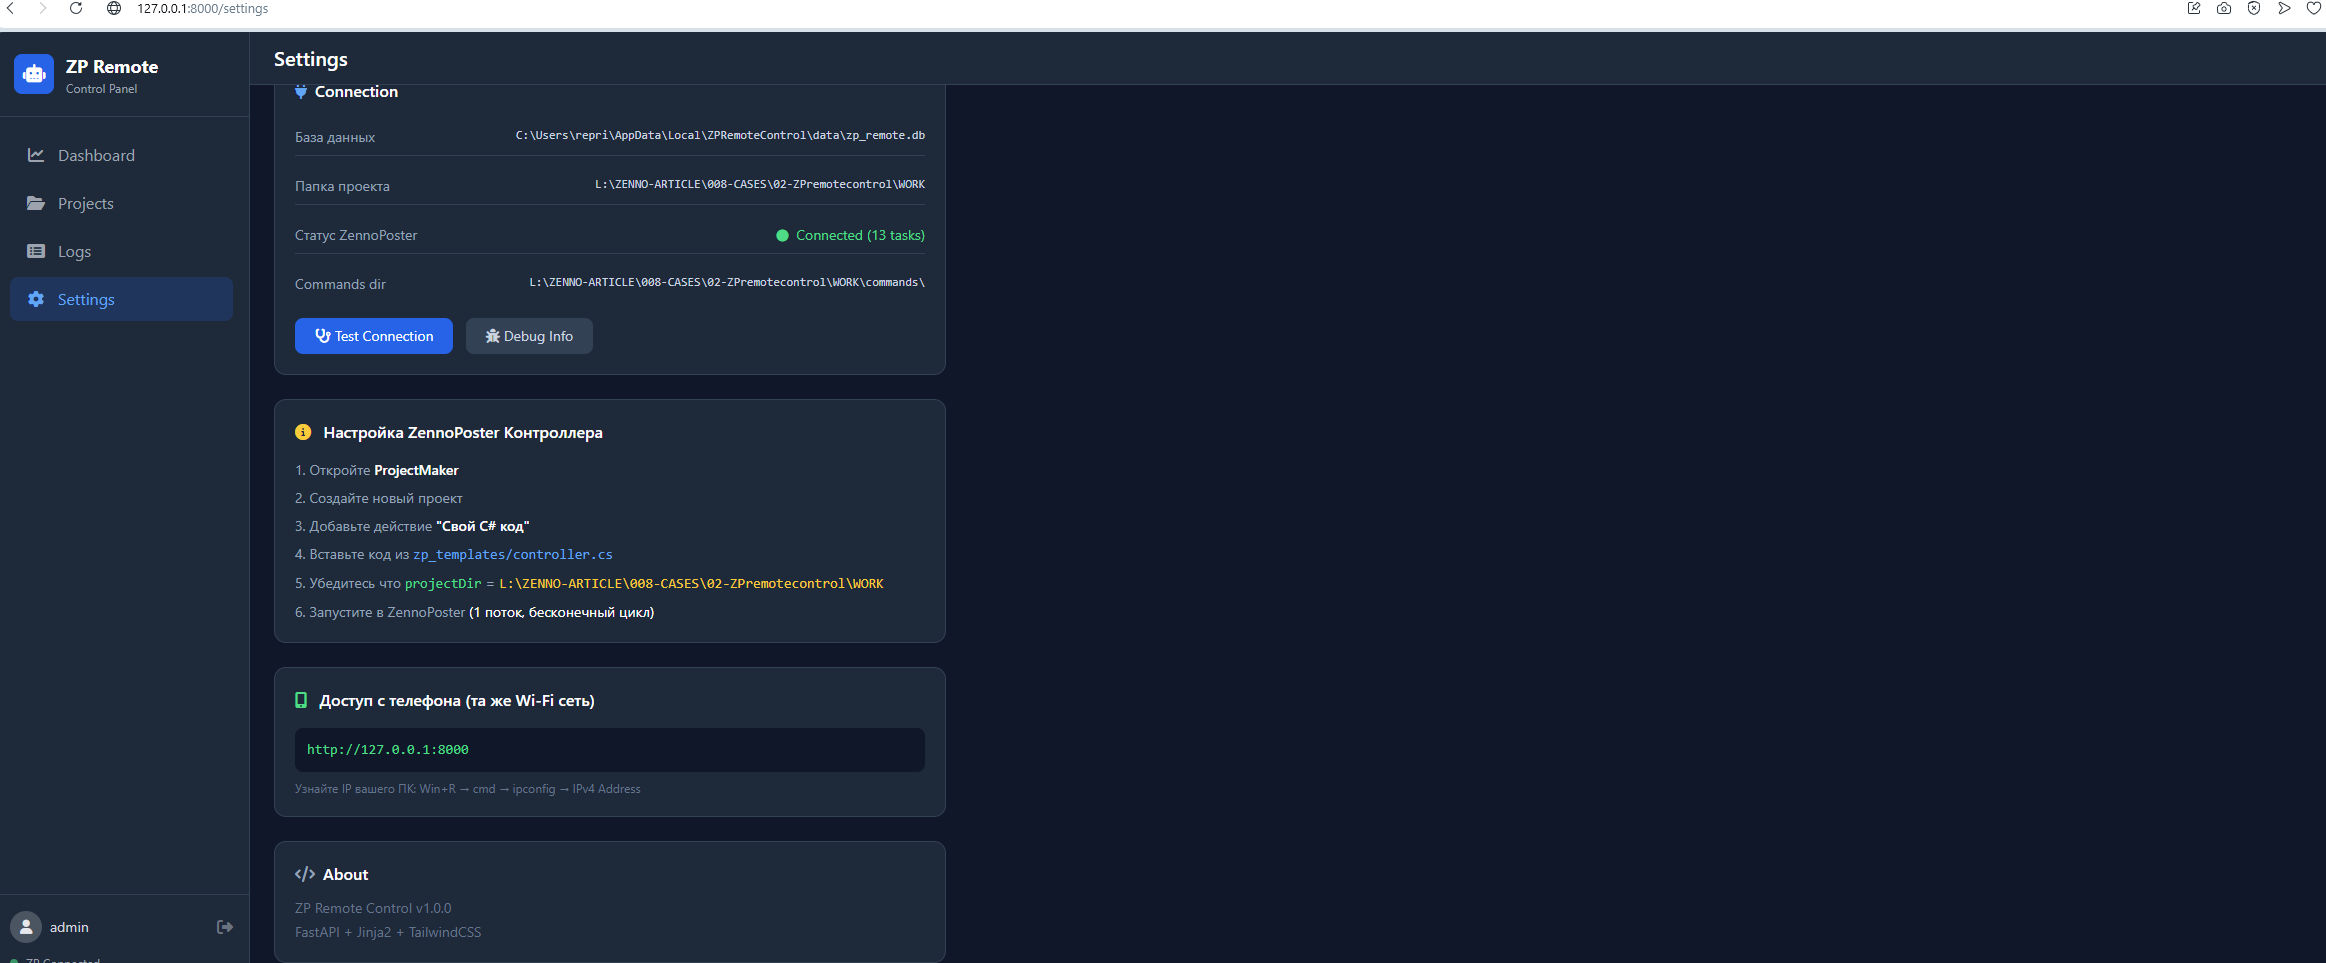The width and height of the screenshot is (2326, 963).
Task: Click the FastAPI + Jinja2 + TailwindCSS text
Action: (388, 932)
